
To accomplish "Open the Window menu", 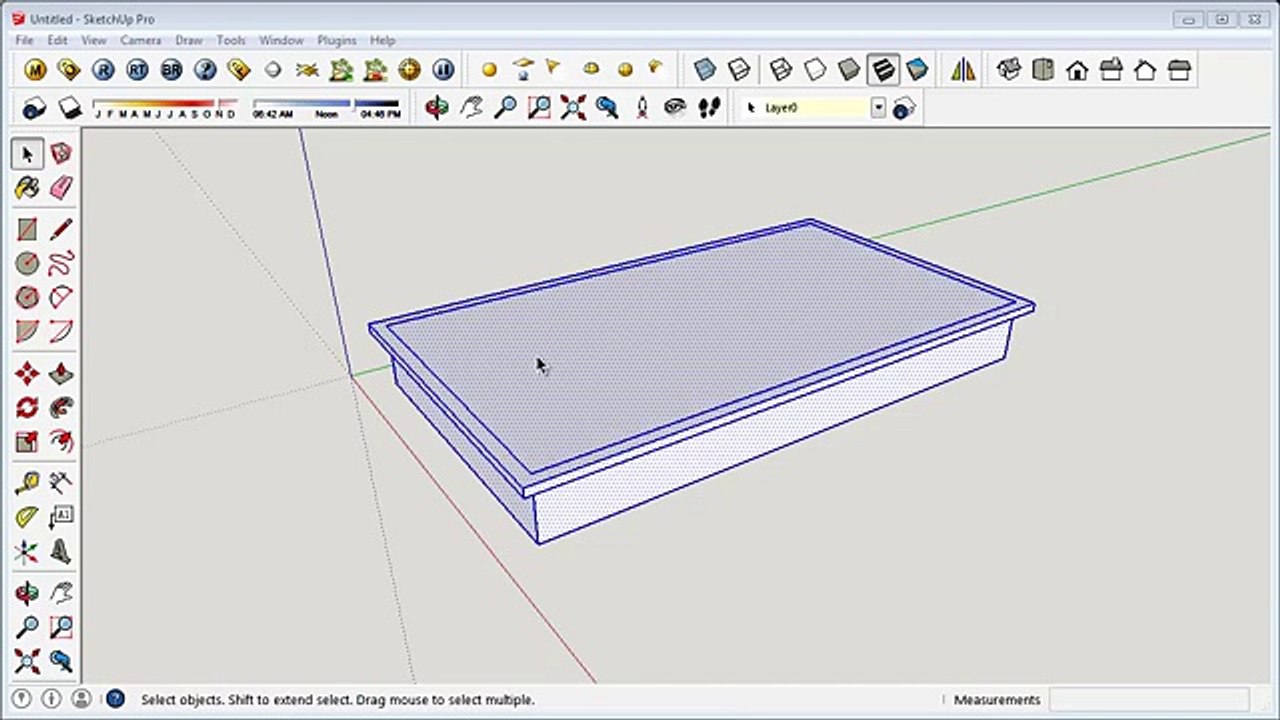I will (x=281, y=40).
